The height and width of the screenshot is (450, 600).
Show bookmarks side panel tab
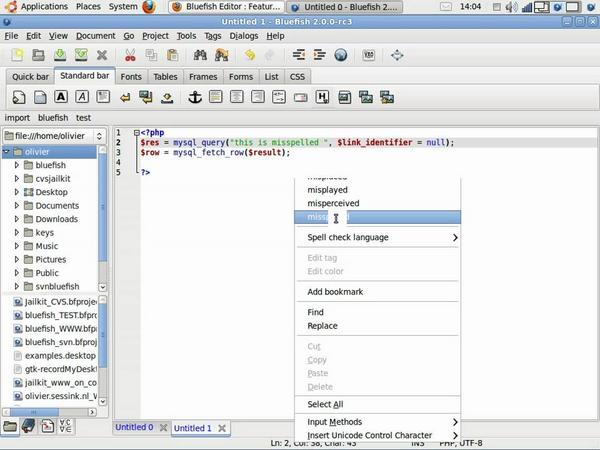coord(28,426)
